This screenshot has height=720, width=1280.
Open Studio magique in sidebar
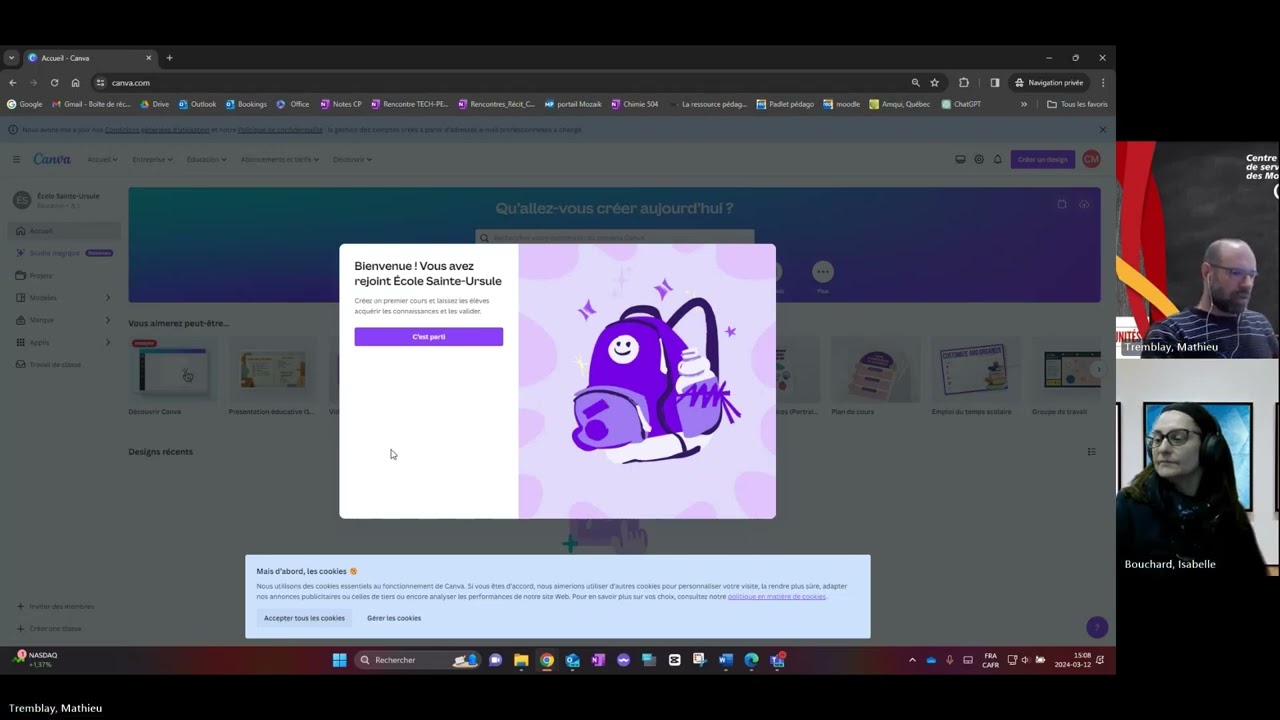pyautogui.click(x=64, y=253)
